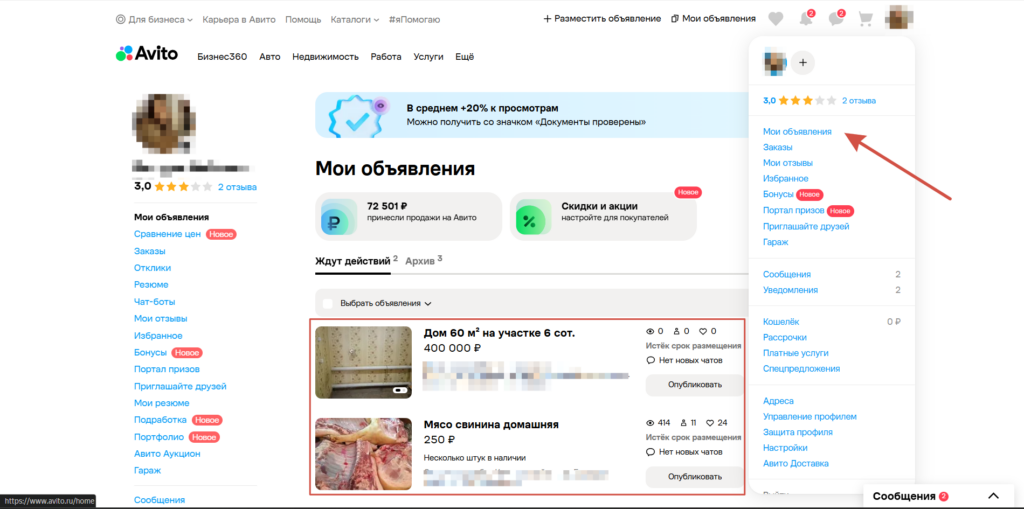
Task: Open 'Рассрочки' in dropdown menu
Action: click(x=784, y=337)
